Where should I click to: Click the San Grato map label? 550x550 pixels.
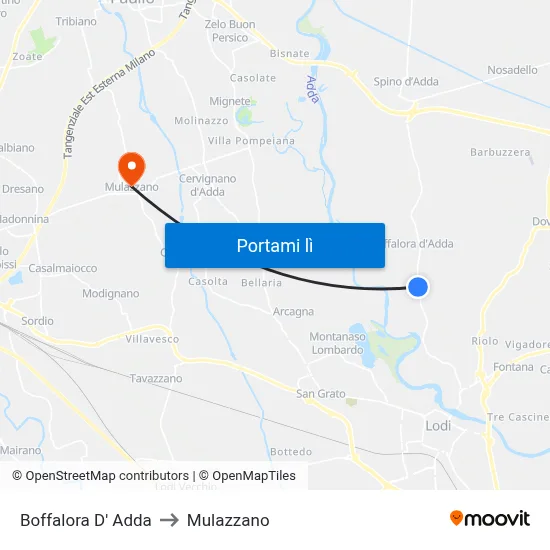tap(321, 394)
